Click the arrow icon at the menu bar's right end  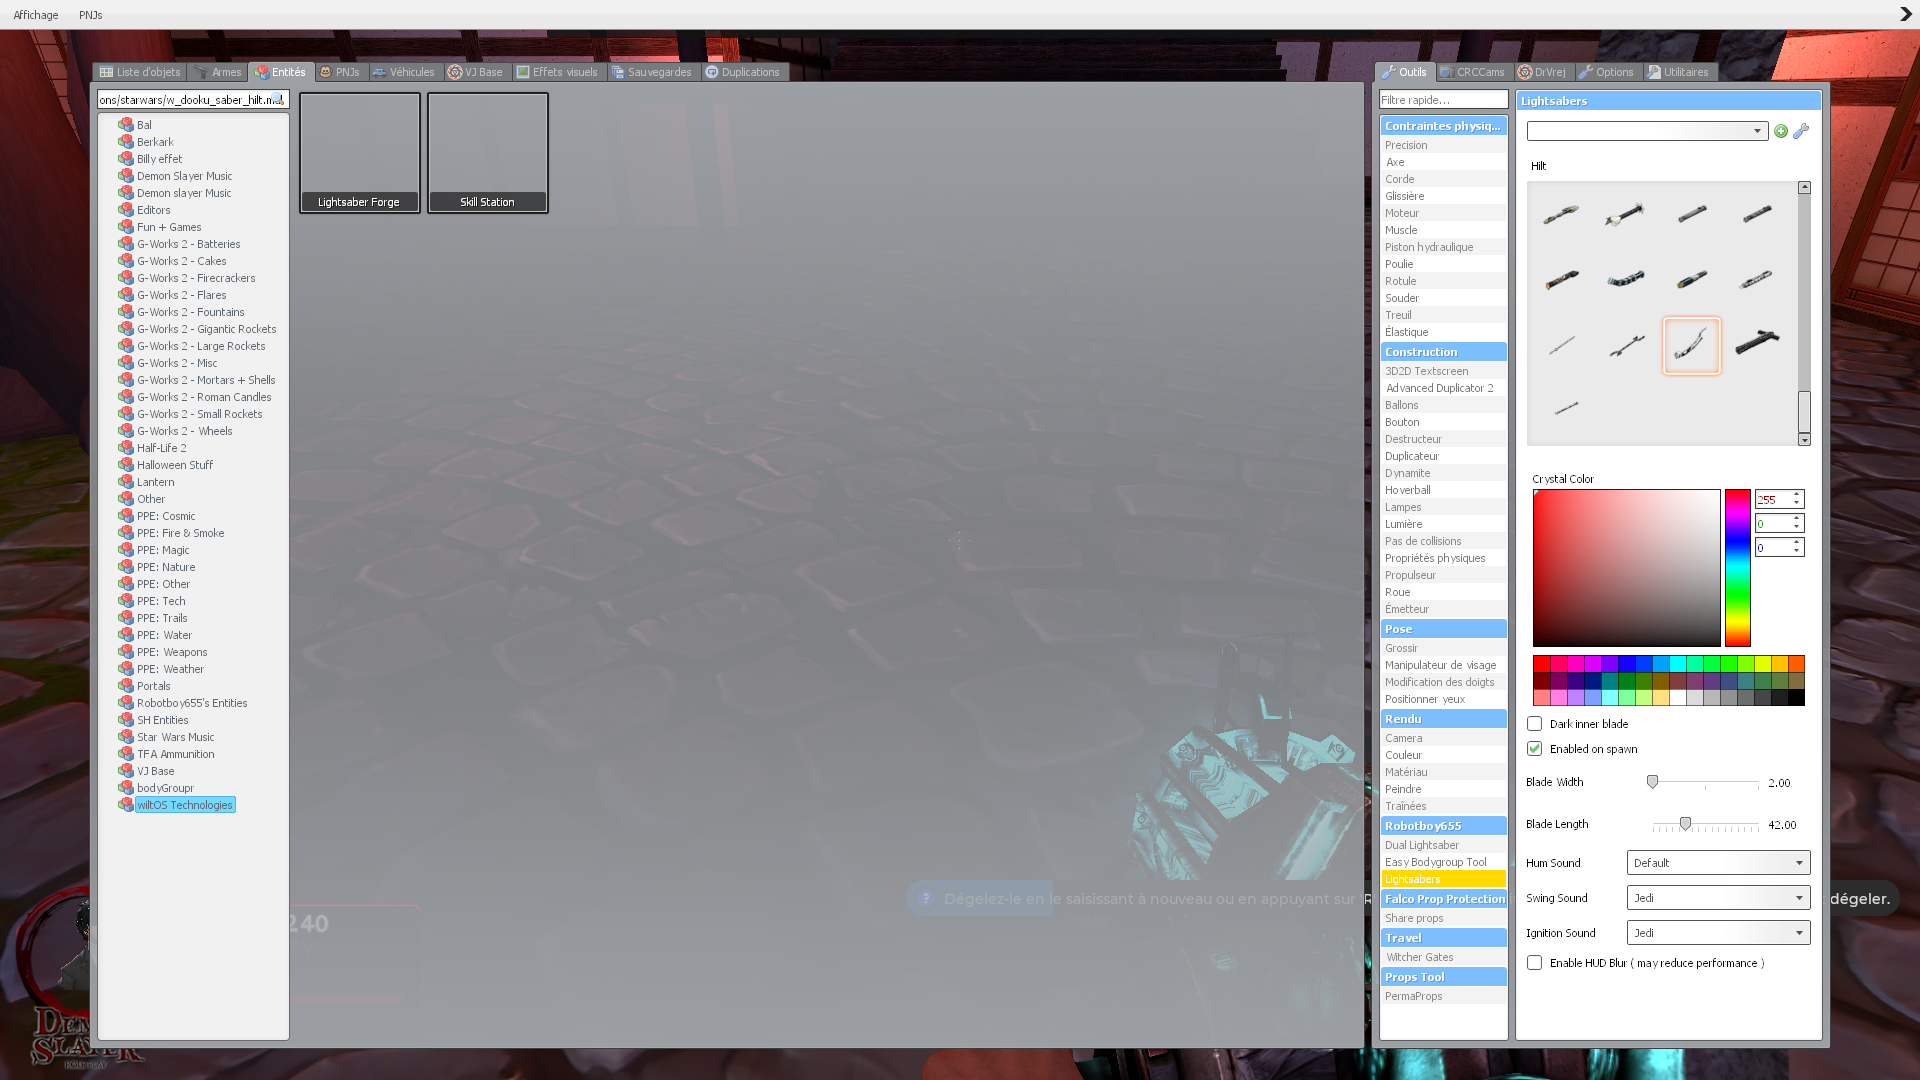[x=1905, y=14]
